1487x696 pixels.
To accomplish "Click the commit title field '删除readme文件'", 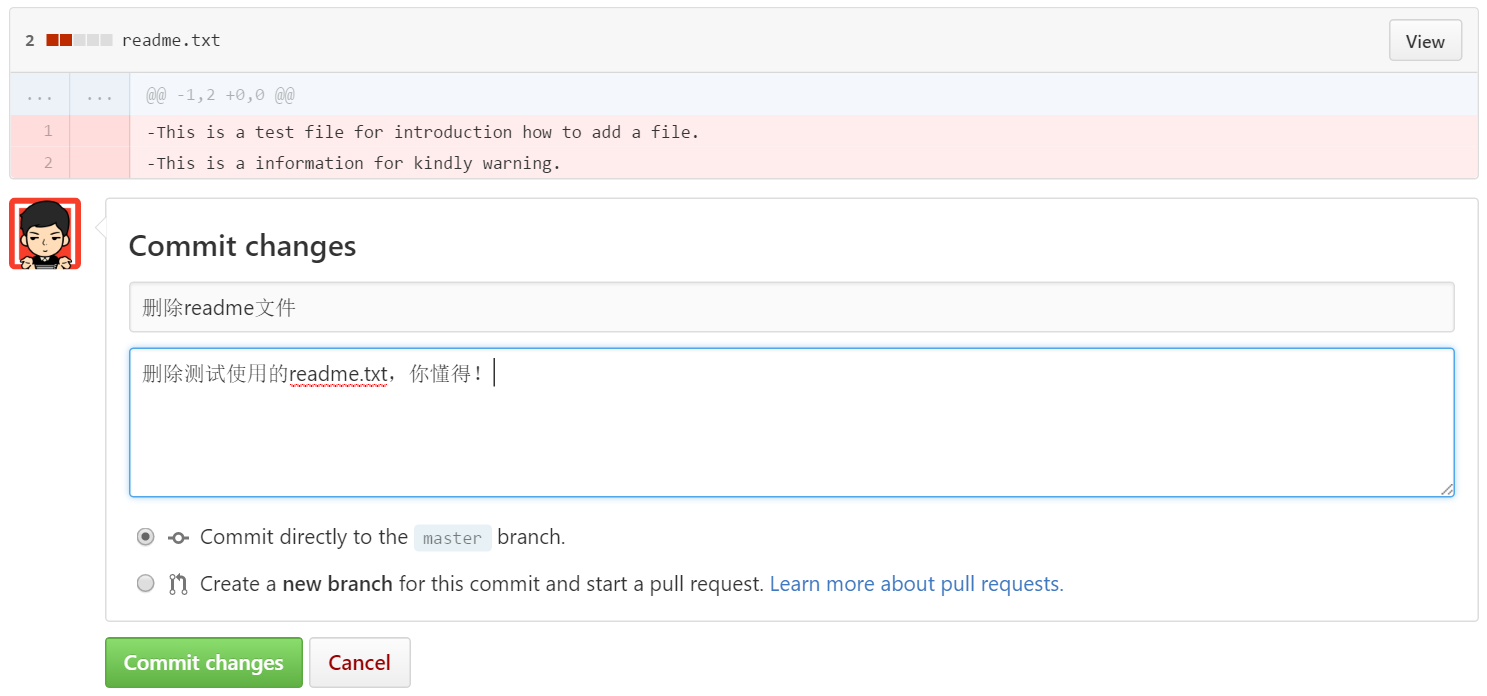I will click(x=791, y=308).
